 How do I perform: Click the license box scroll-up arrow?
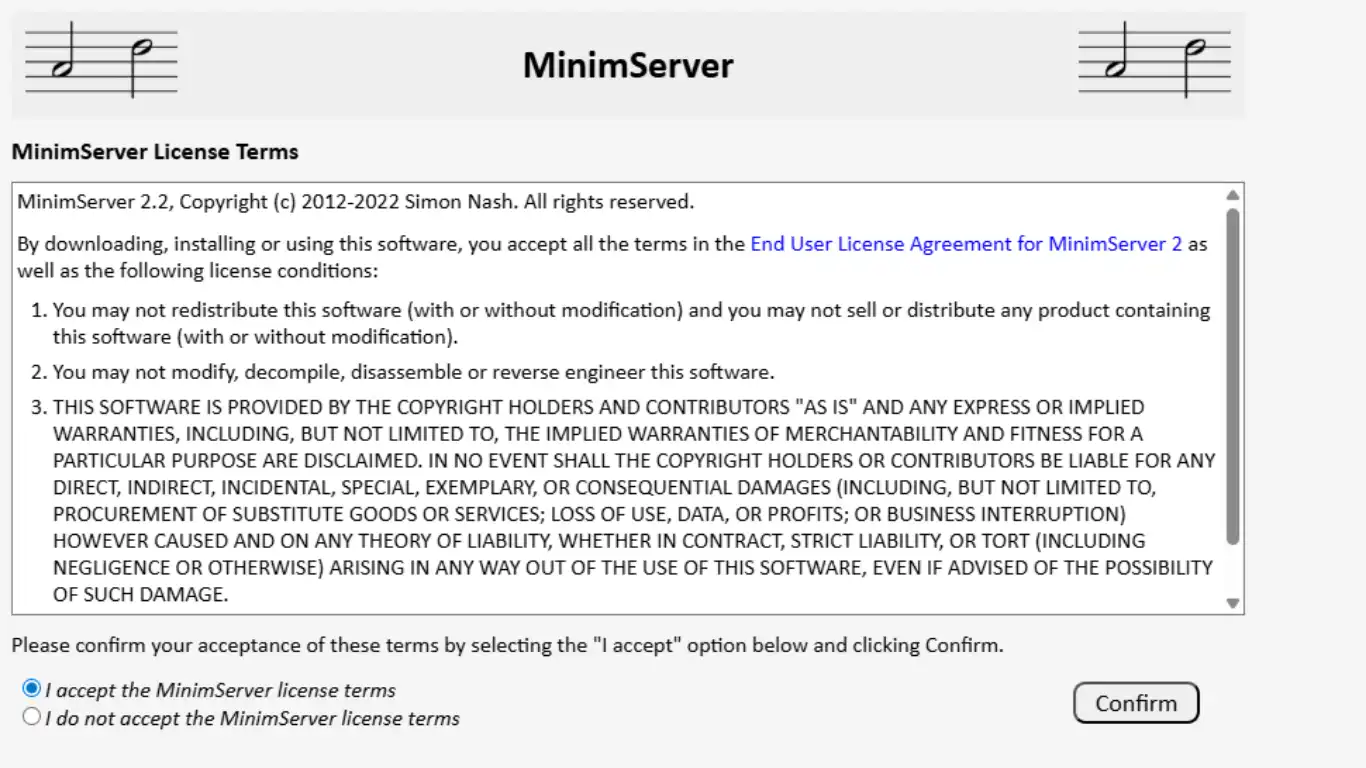1232,195
